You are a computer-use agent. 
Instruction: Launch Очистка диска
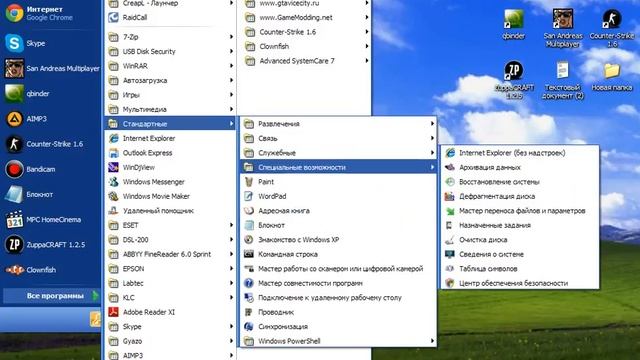coord(520,240)
